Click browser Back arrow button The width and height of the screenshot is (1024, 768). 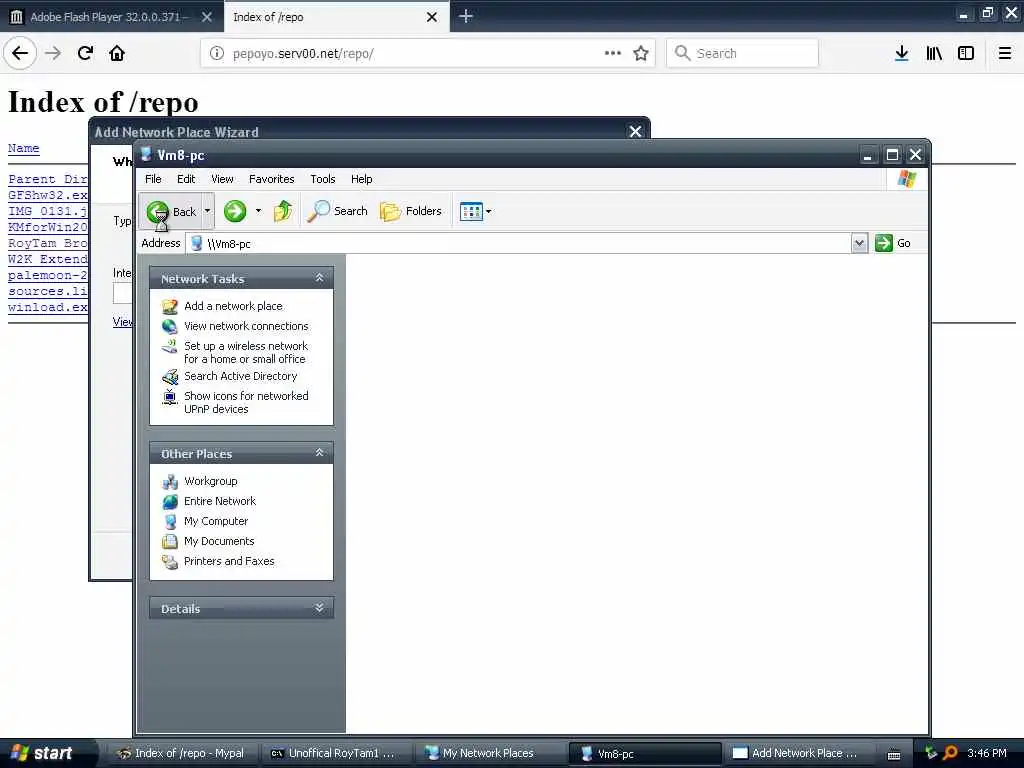20,53
